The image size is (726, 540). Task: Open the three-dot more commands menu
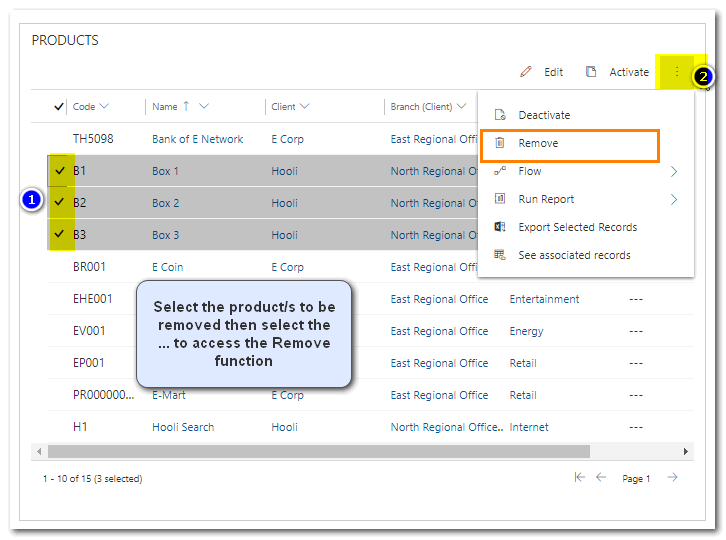click(677, 72)
